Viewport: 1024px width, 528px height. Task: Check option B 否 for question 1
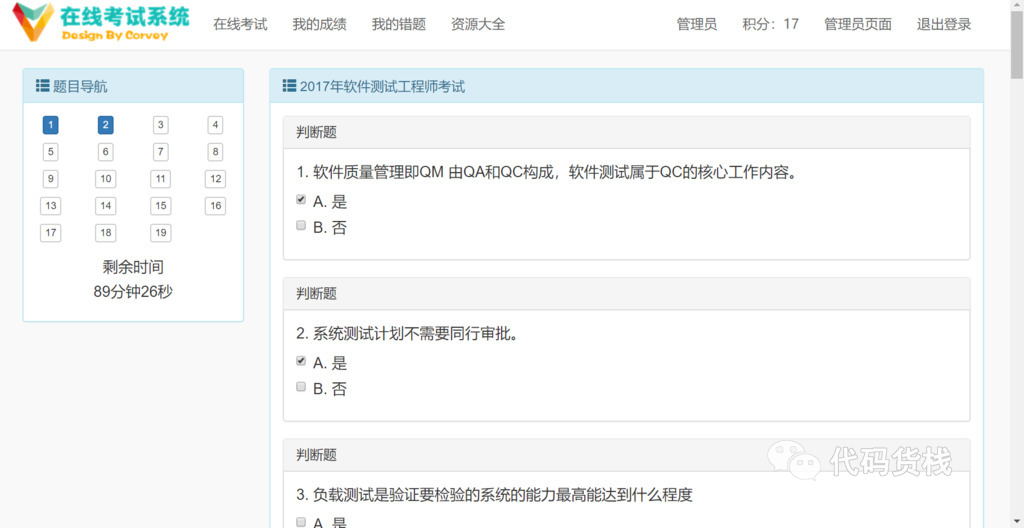pos(301,225)
